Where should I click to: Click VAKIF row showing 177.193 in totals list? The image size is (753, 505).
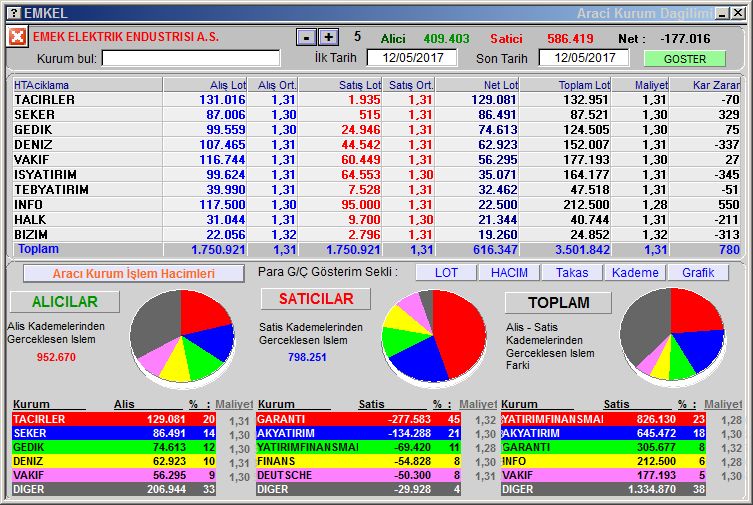tap(603, 475)
